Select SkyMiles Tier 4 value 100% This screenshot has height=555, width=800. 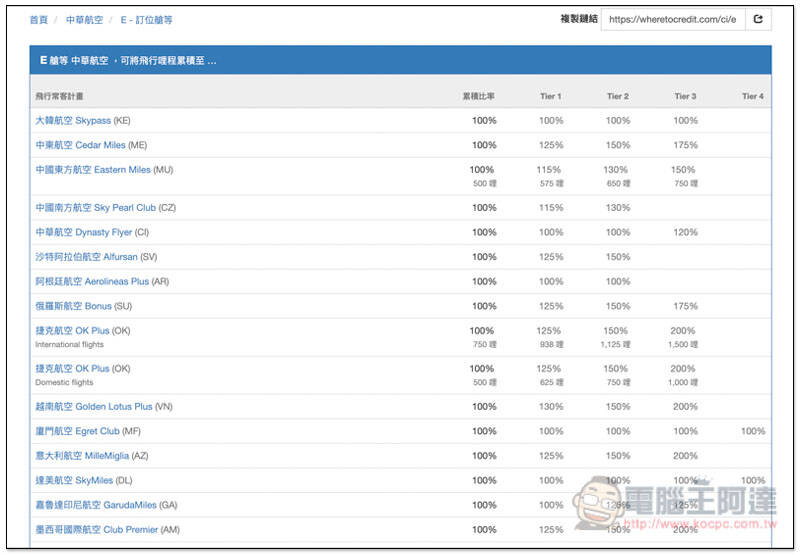coord(753,480)
